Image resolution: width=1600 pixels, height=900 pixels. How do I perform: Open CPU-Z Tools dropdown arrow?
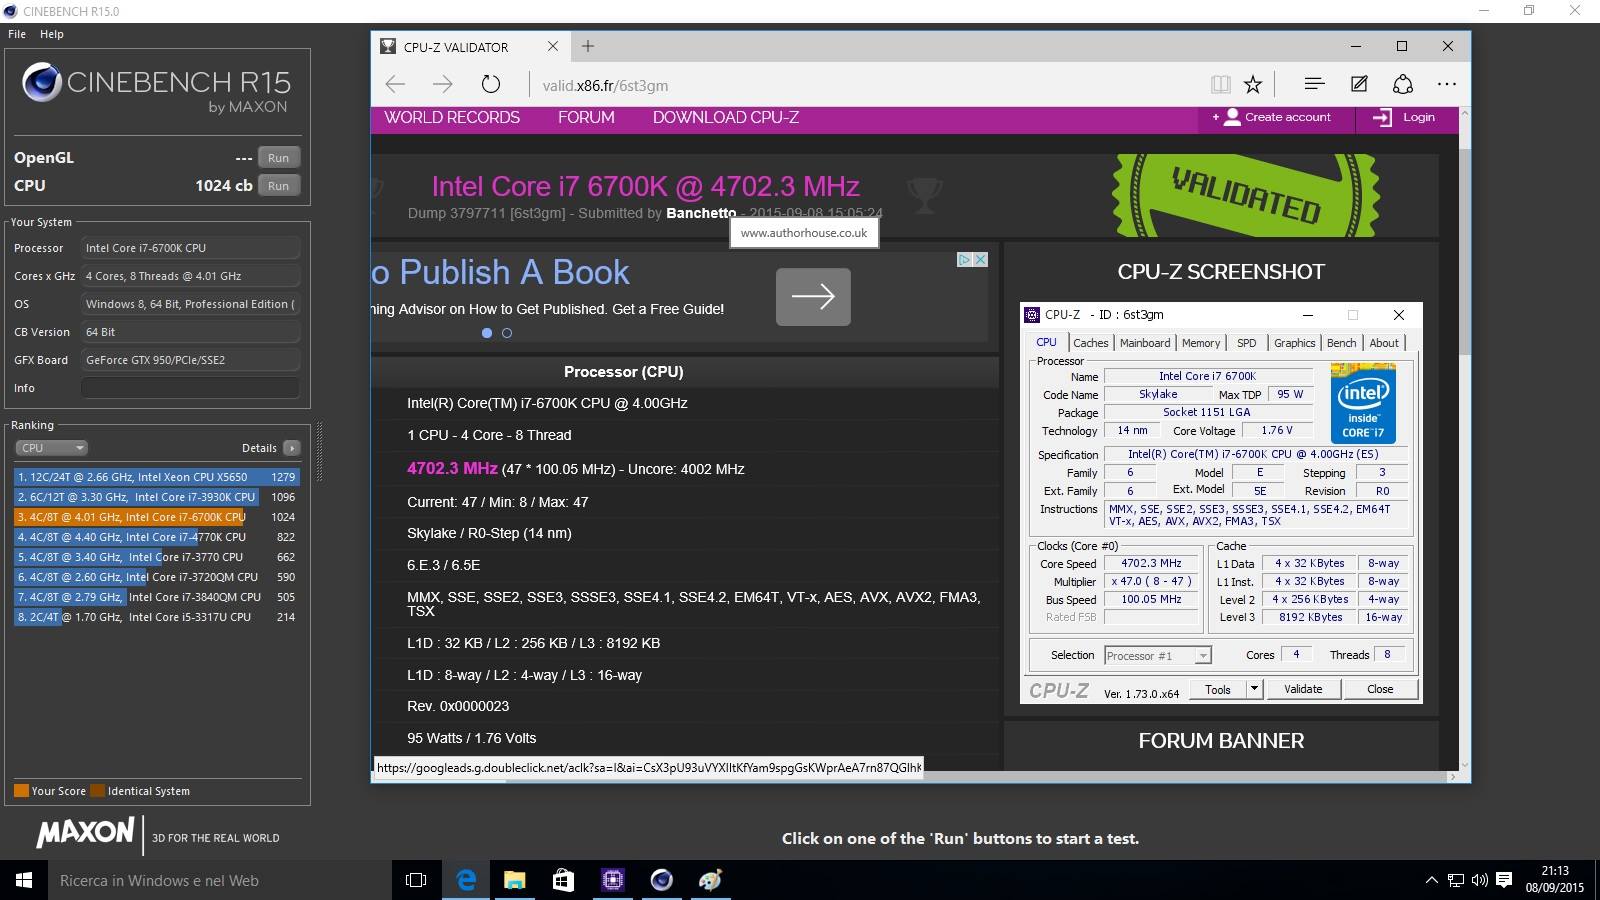1254,689
